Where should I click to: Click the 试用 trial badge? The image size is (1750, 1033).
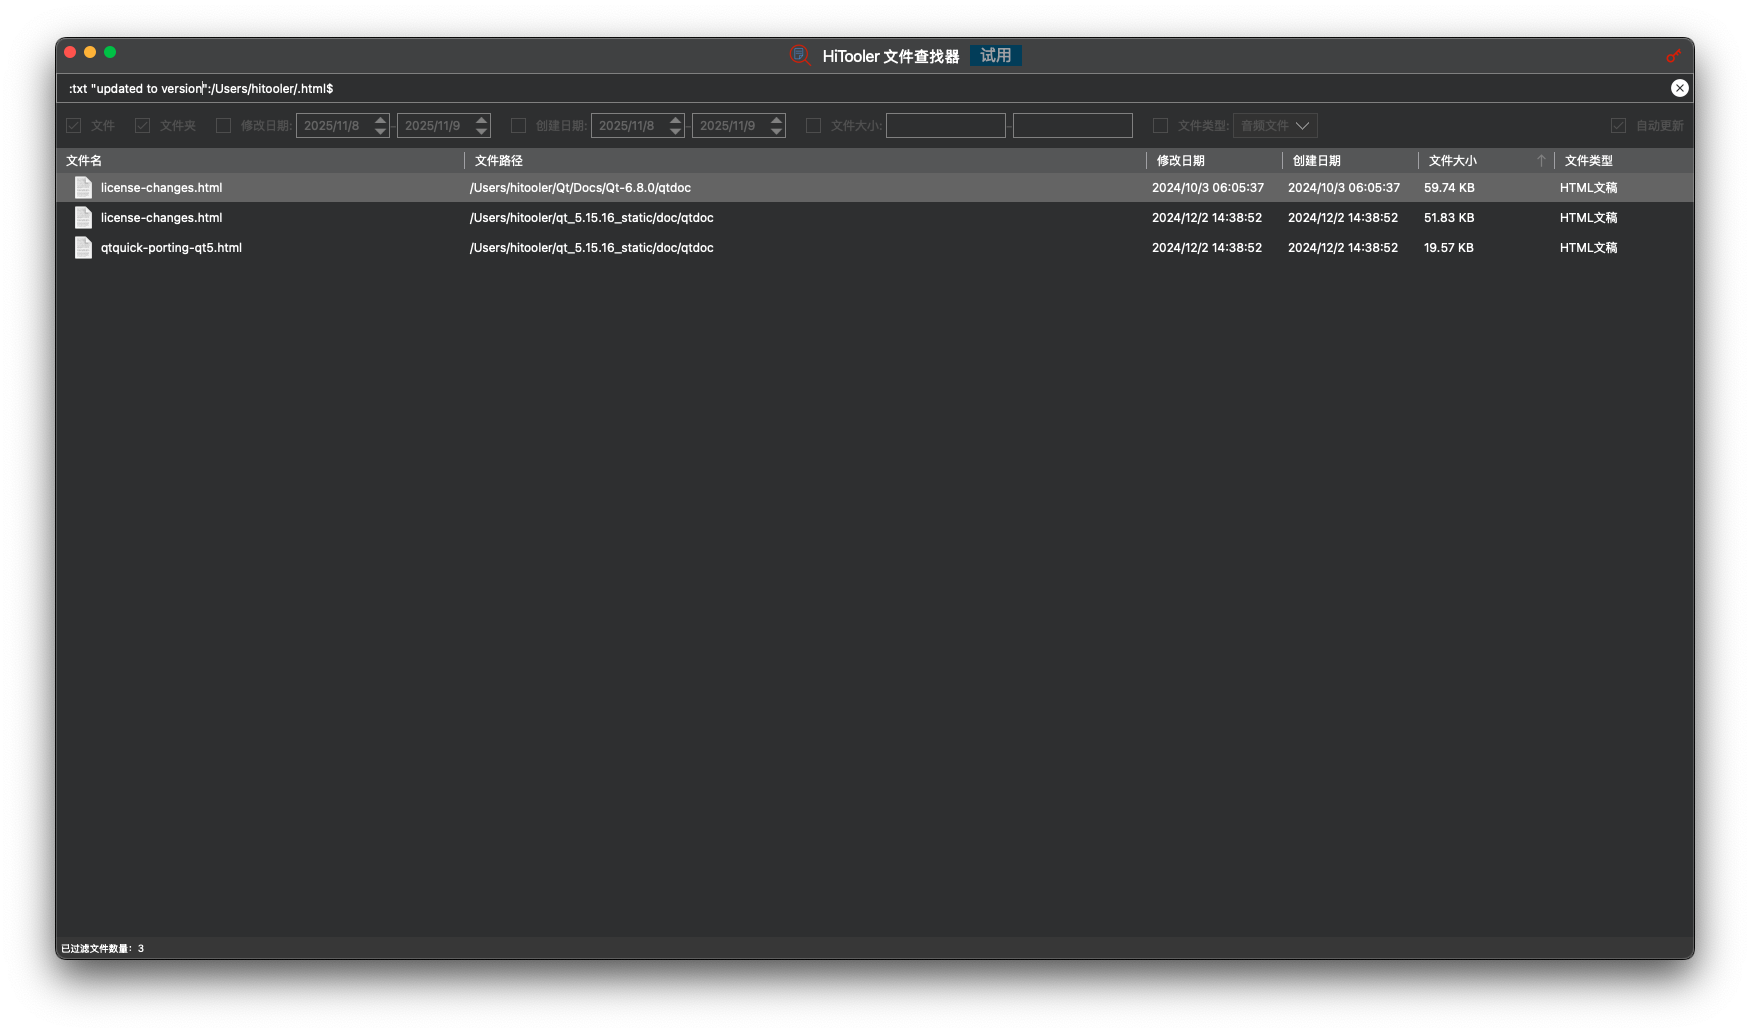[x=995, y=56]
